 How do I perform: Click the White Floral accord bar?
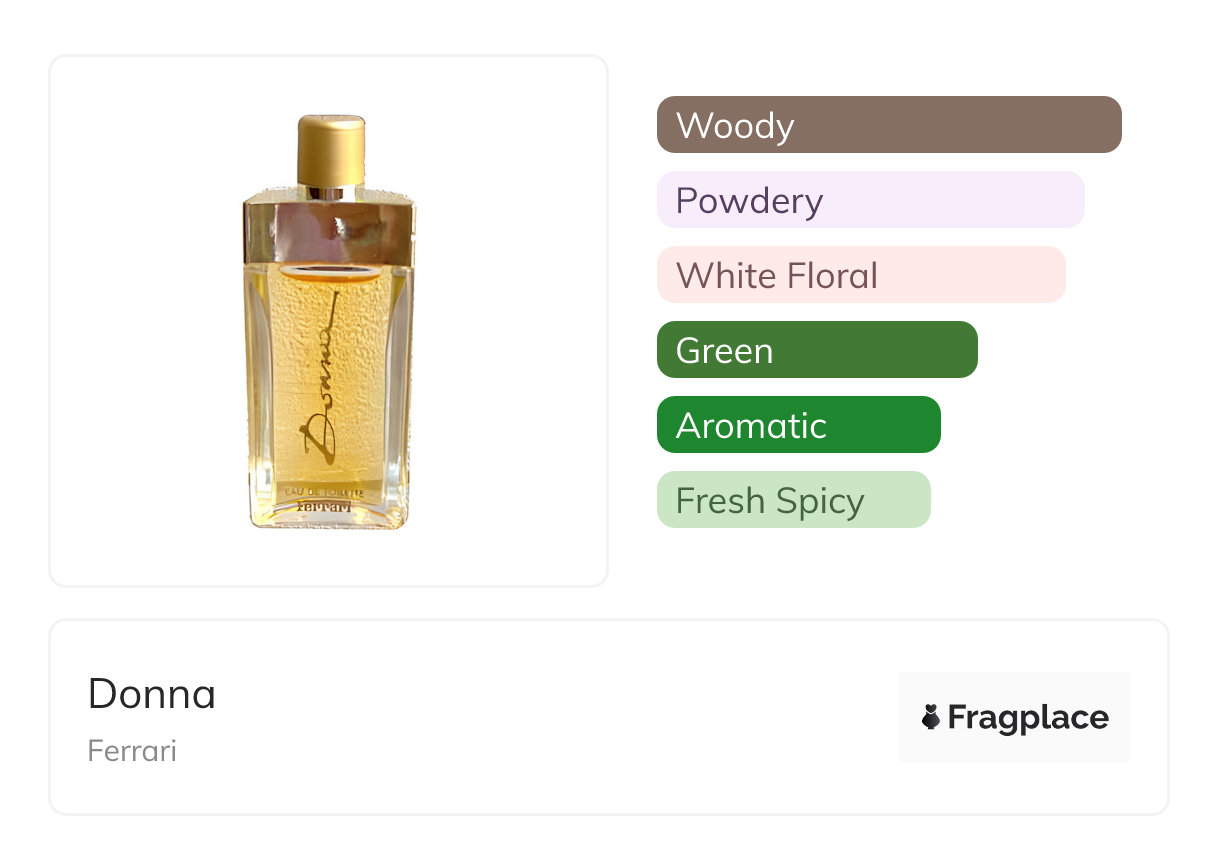point(860,275)
